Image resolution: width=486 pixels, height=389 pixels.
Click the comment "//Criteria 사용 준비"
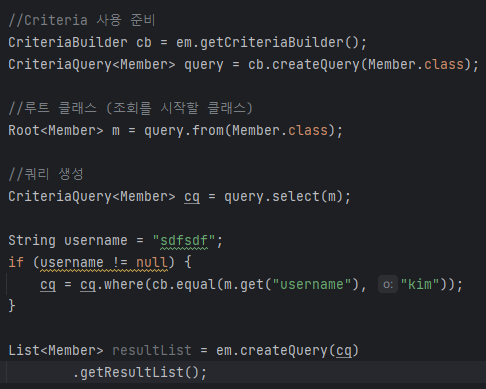[82, 21]
